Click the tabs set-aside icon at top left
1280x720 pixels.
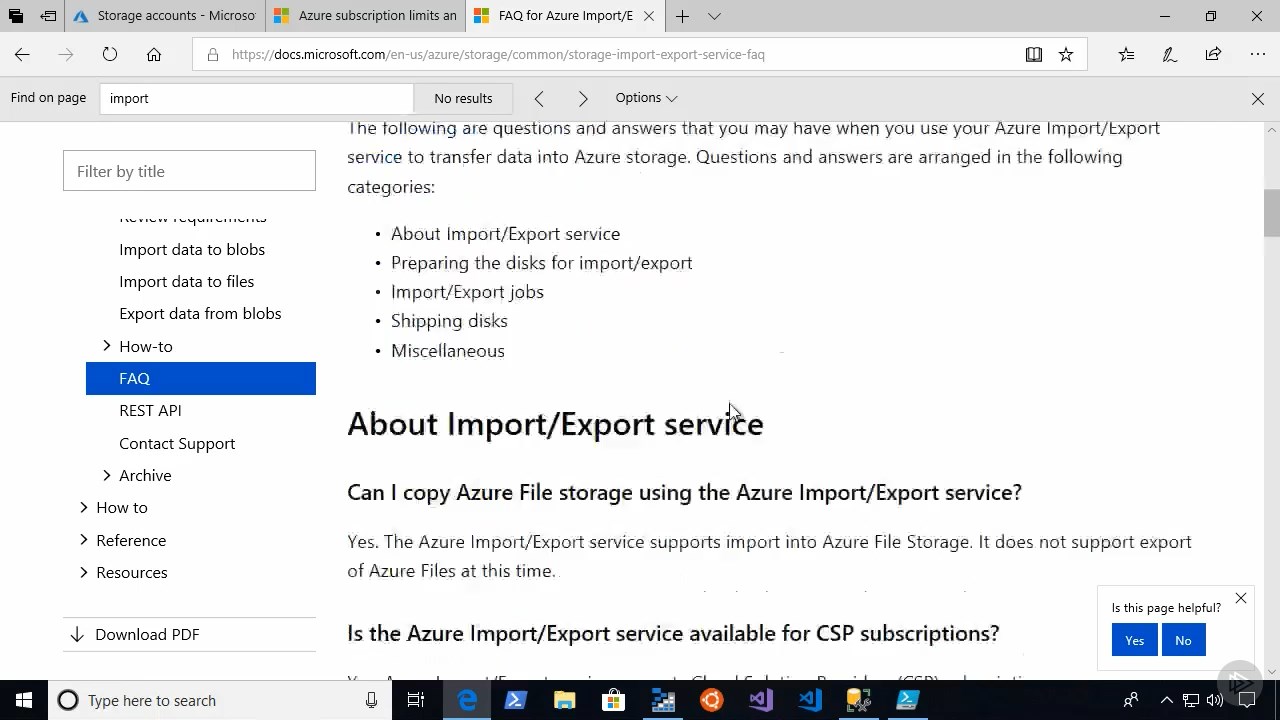16,16
